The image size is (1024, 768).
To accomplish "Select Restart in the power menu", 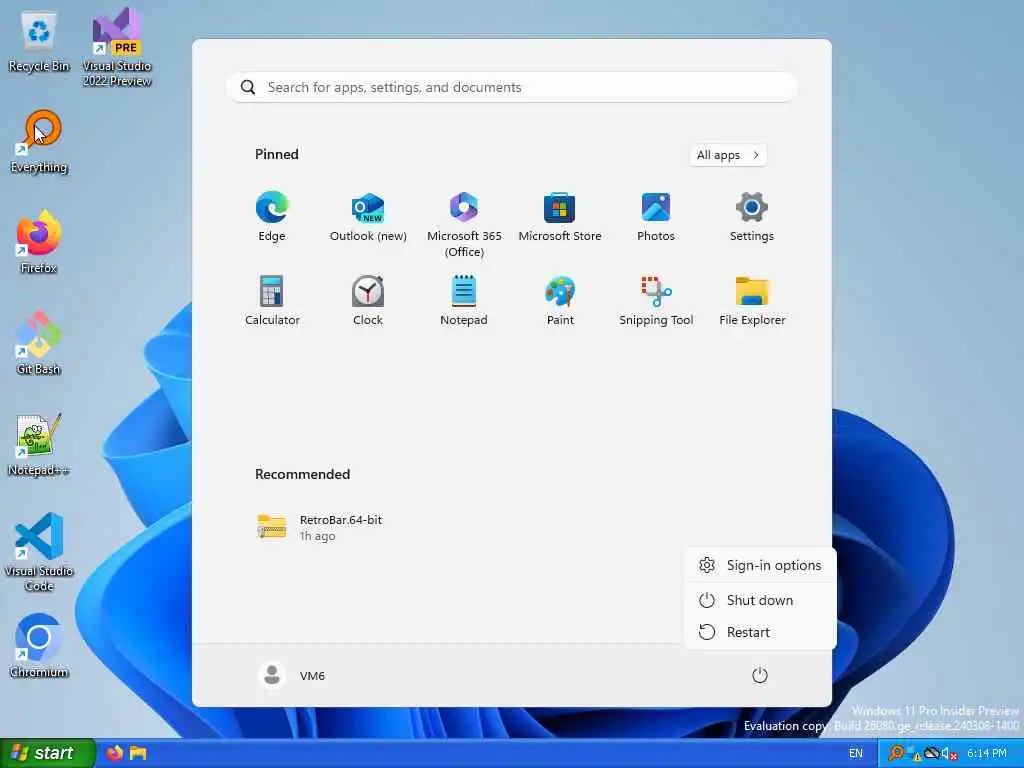I will point(760,632).
